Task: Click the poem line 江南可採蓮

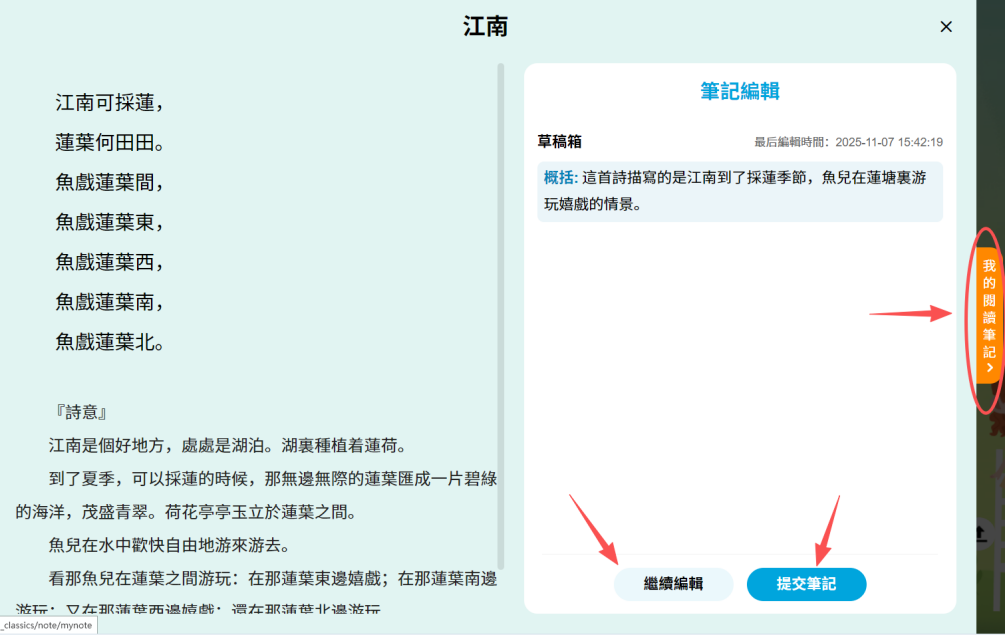Action: coord(108,102)
